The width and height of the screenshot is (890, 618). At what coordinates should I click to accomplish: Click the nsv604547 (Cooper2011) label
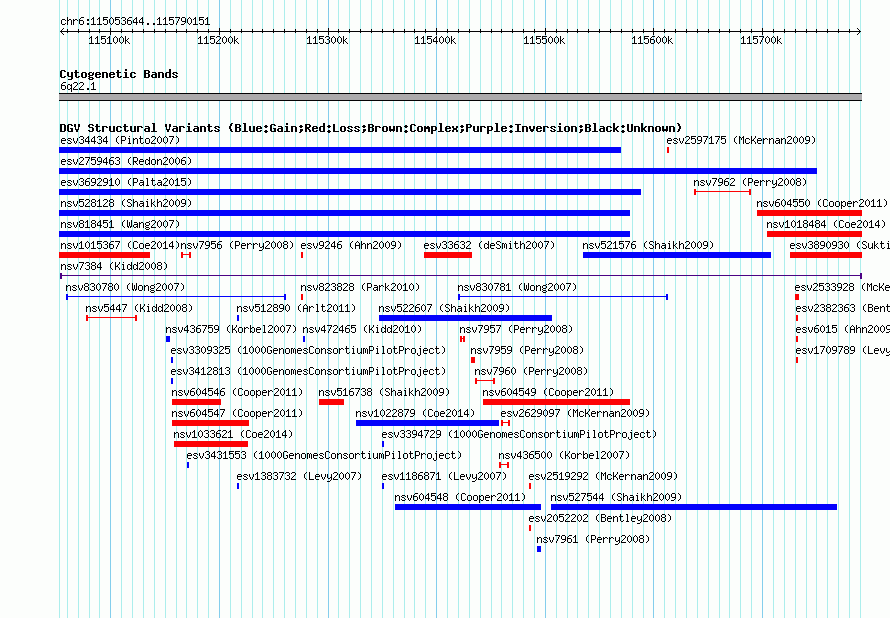pyautogui.click(x=237, y=413)
